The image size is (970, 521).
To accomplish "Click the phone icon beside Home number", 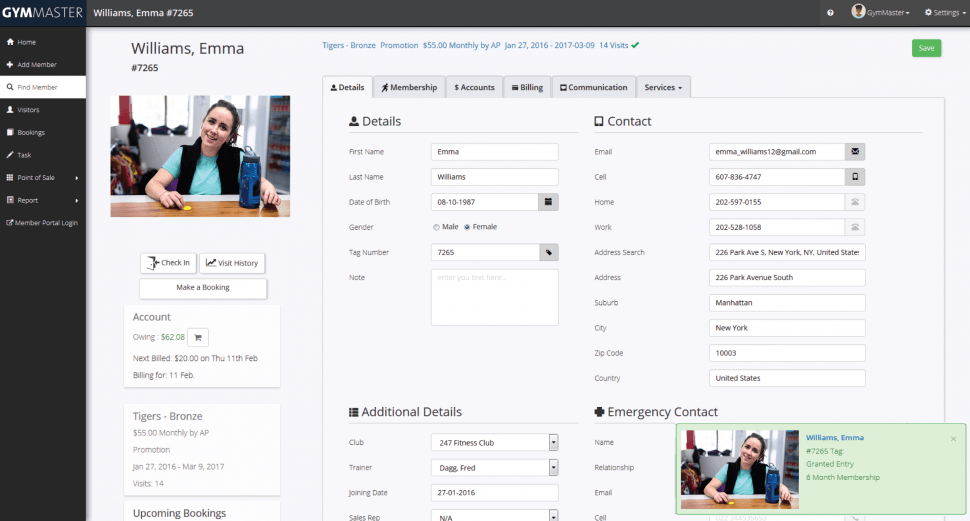I will point(855,202).
